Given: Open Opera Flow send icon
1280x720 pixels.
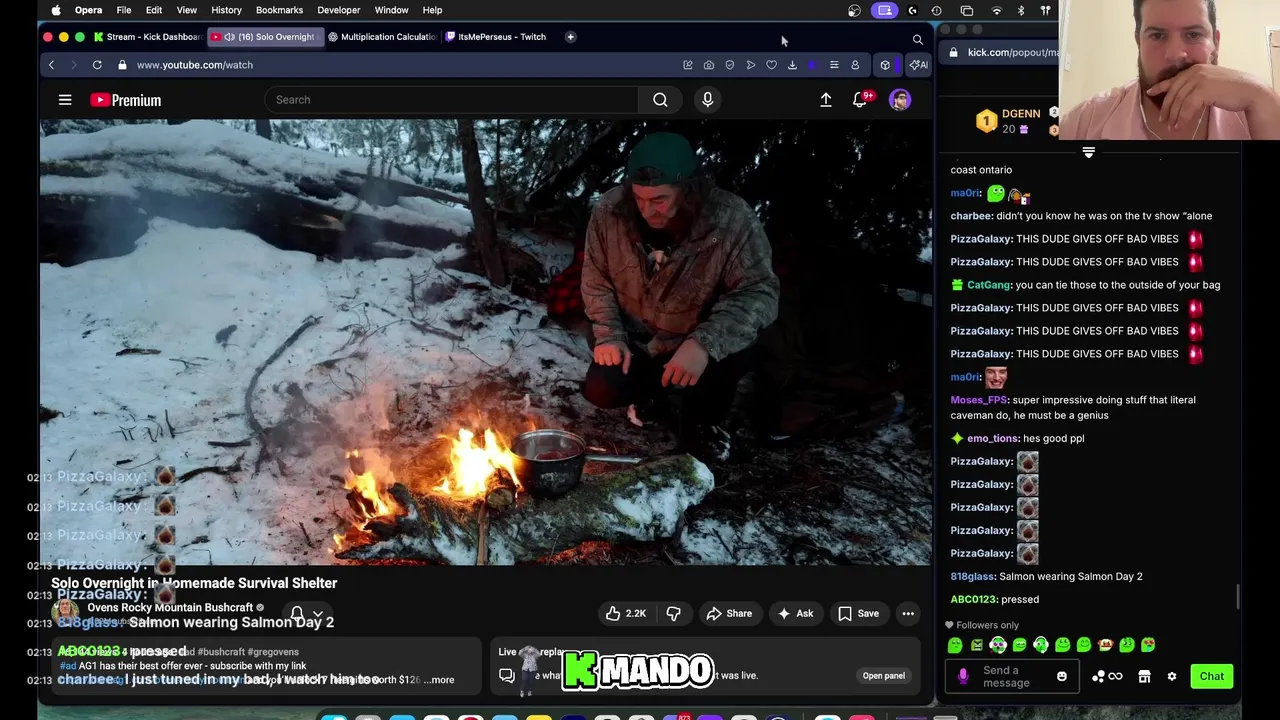Looking at the screenshot, I should (x=751, y=65).
